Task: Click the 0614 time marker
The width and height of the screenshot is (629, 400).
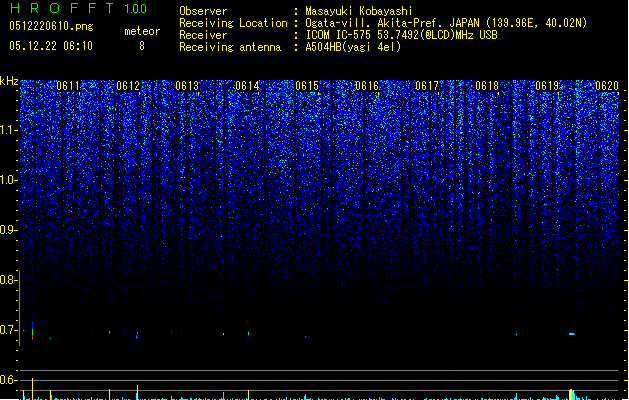Action: [x=248, y=86]
